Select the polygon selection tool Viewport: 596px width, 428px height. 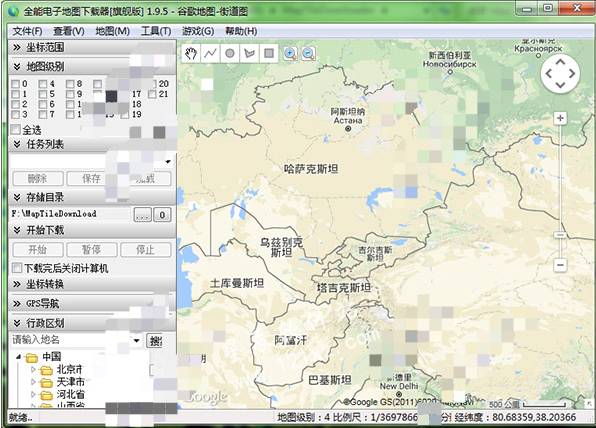coord(249,53)
